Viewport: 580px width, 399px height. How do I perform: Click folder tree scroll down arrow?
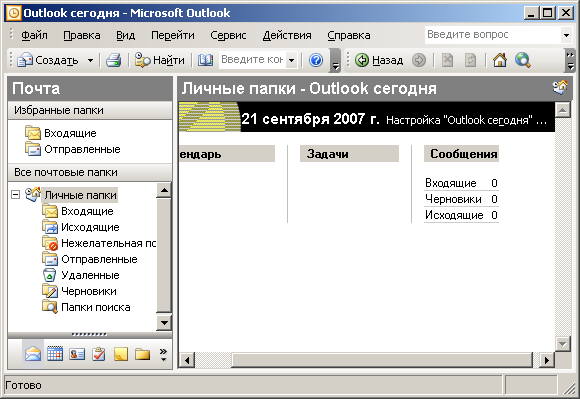pyautogui.click(x=163, y=322)
